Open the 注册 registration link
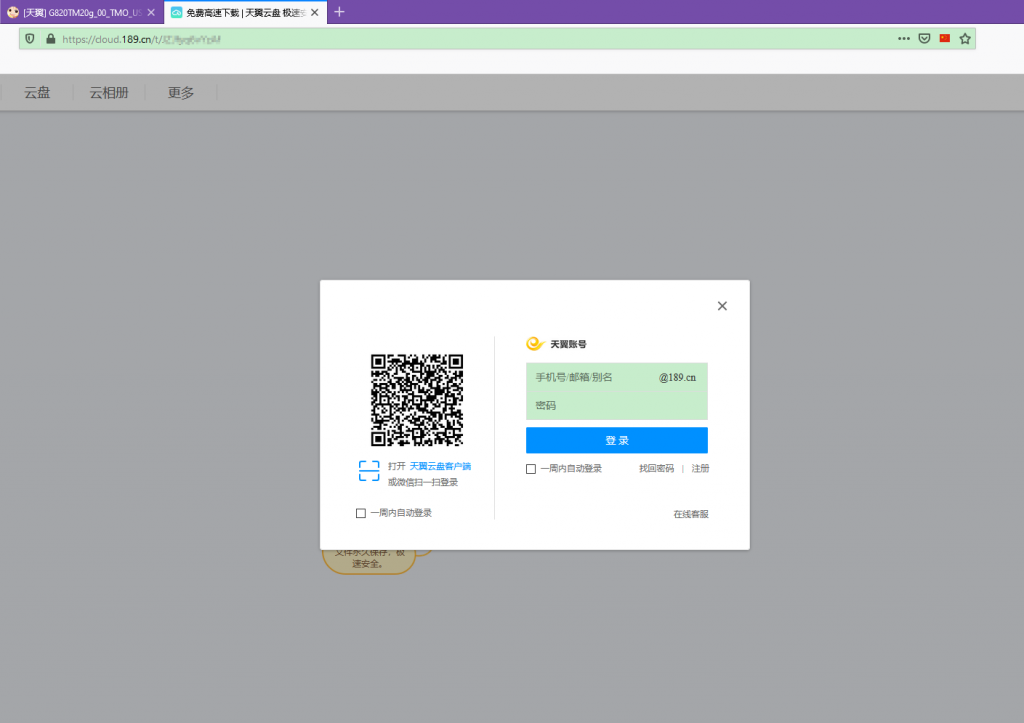The height and width of the screenshot is (723, 1024). [700, 468]
